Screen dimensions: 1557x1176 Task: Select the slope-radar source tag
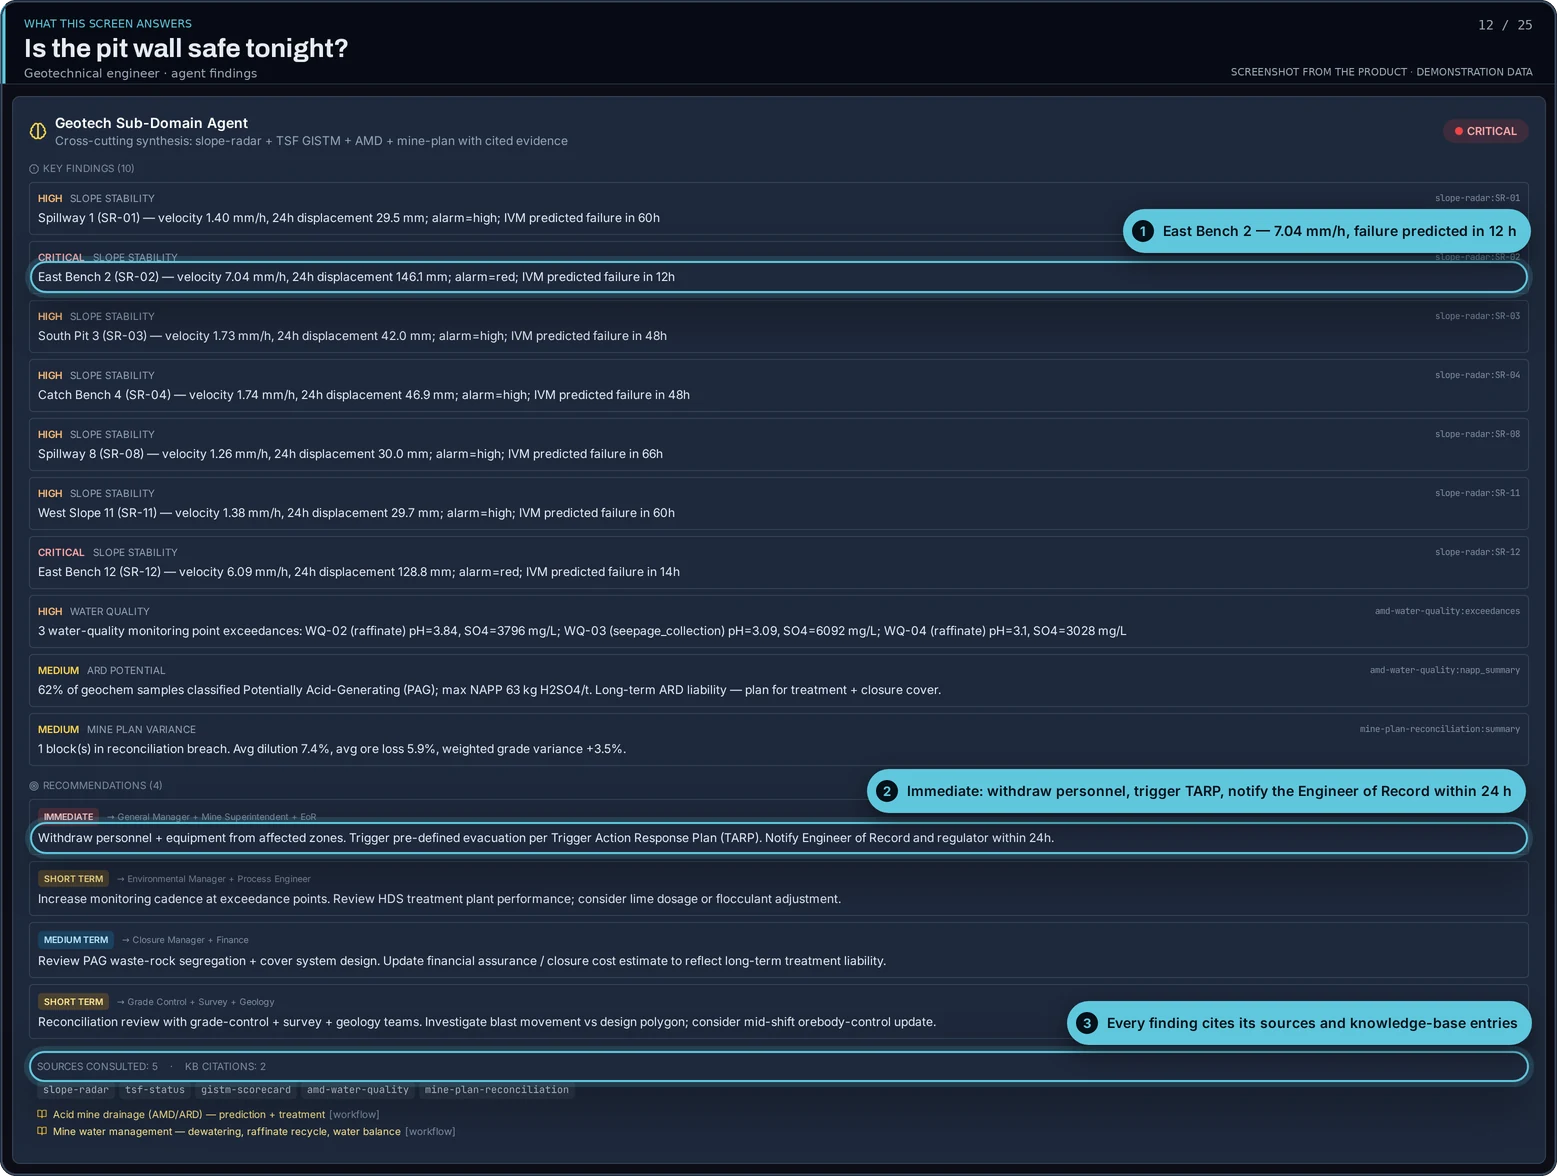pos(76,1090)
